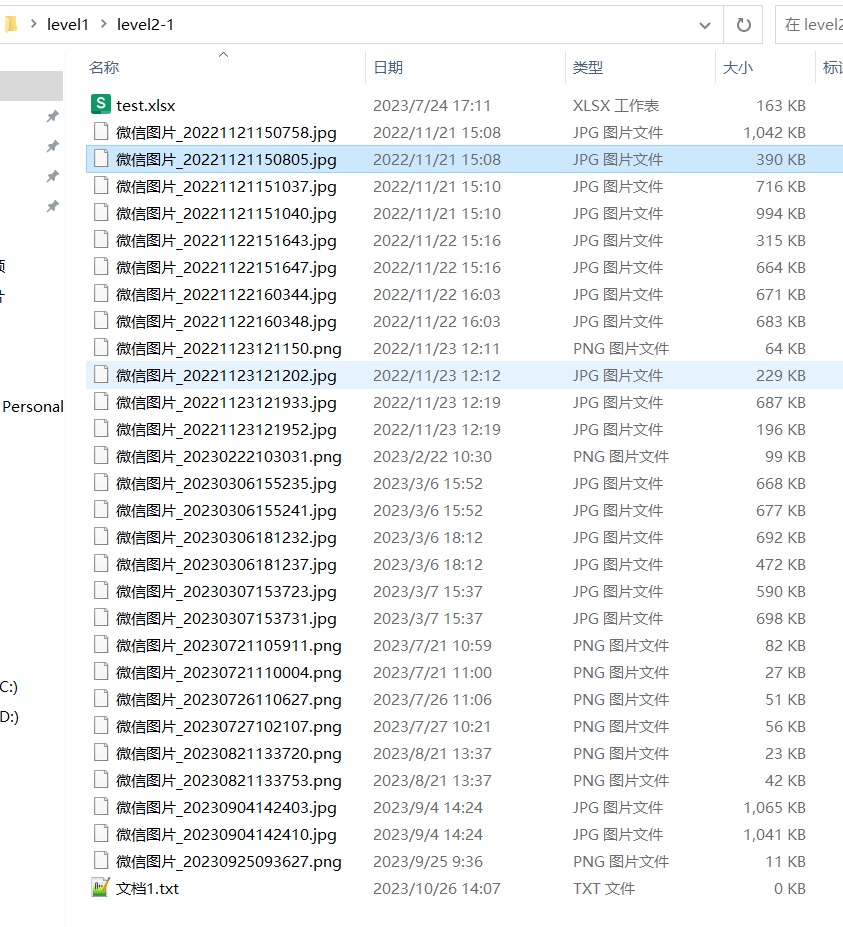
Task: Click file icon of 微信图片_20221122160348.jpg
Action: pos(101,320)
